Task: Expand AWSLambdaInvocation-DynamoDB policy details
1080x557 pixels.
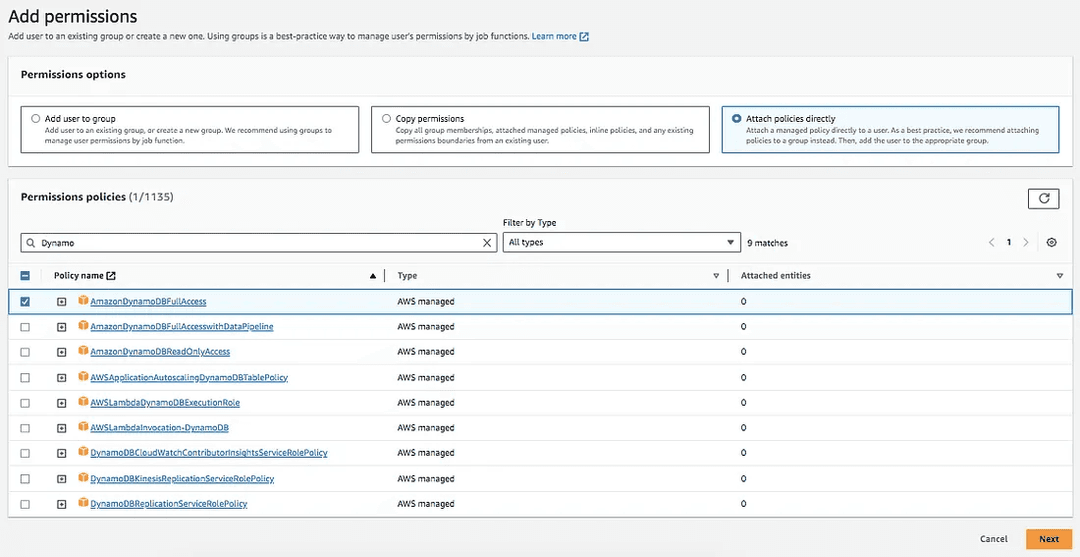Action: (61, 428)
